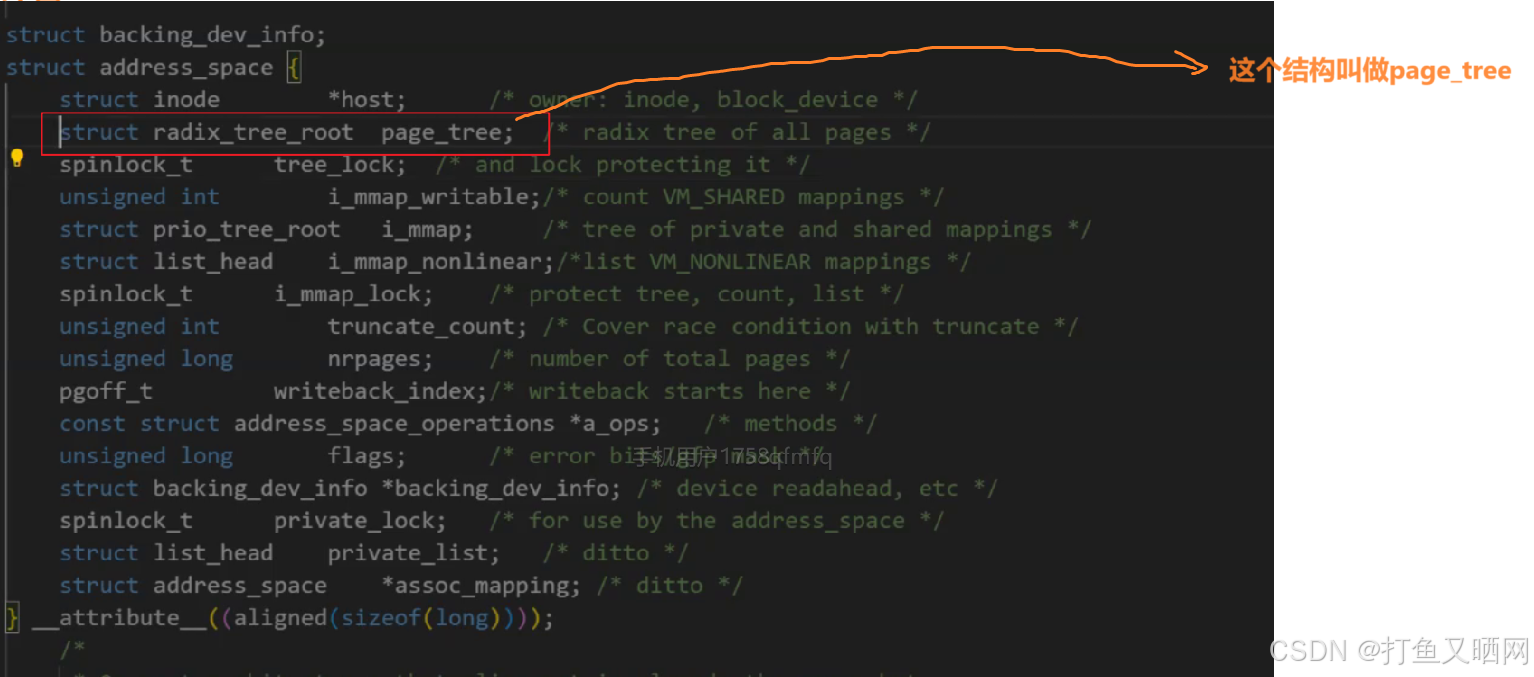Screen dimensions: 1534x677
Task: Click the highlighted opening brace after address_space
Action: tap(293, 68)
